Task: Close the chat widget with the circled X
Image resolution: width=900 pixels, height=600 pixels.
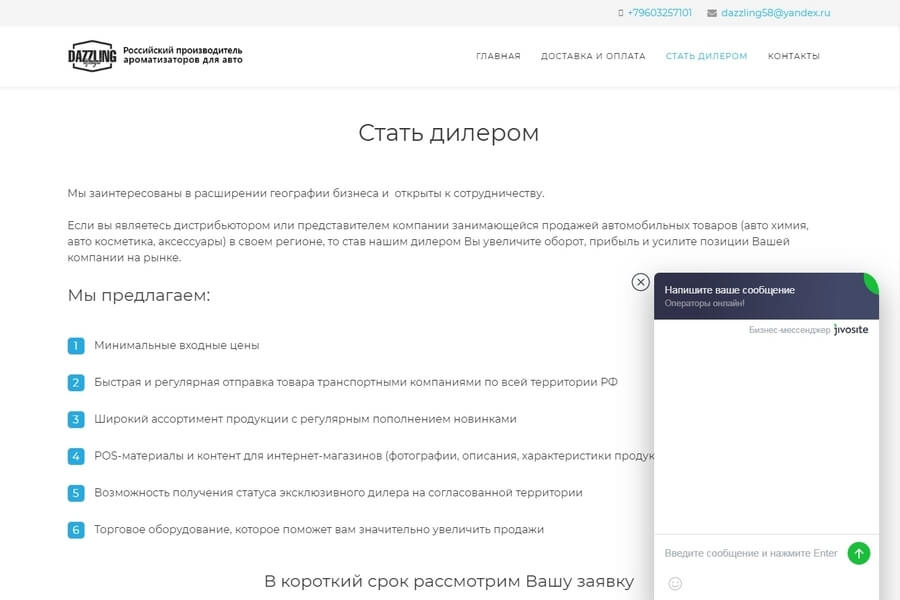Action: tap(641, 282)
